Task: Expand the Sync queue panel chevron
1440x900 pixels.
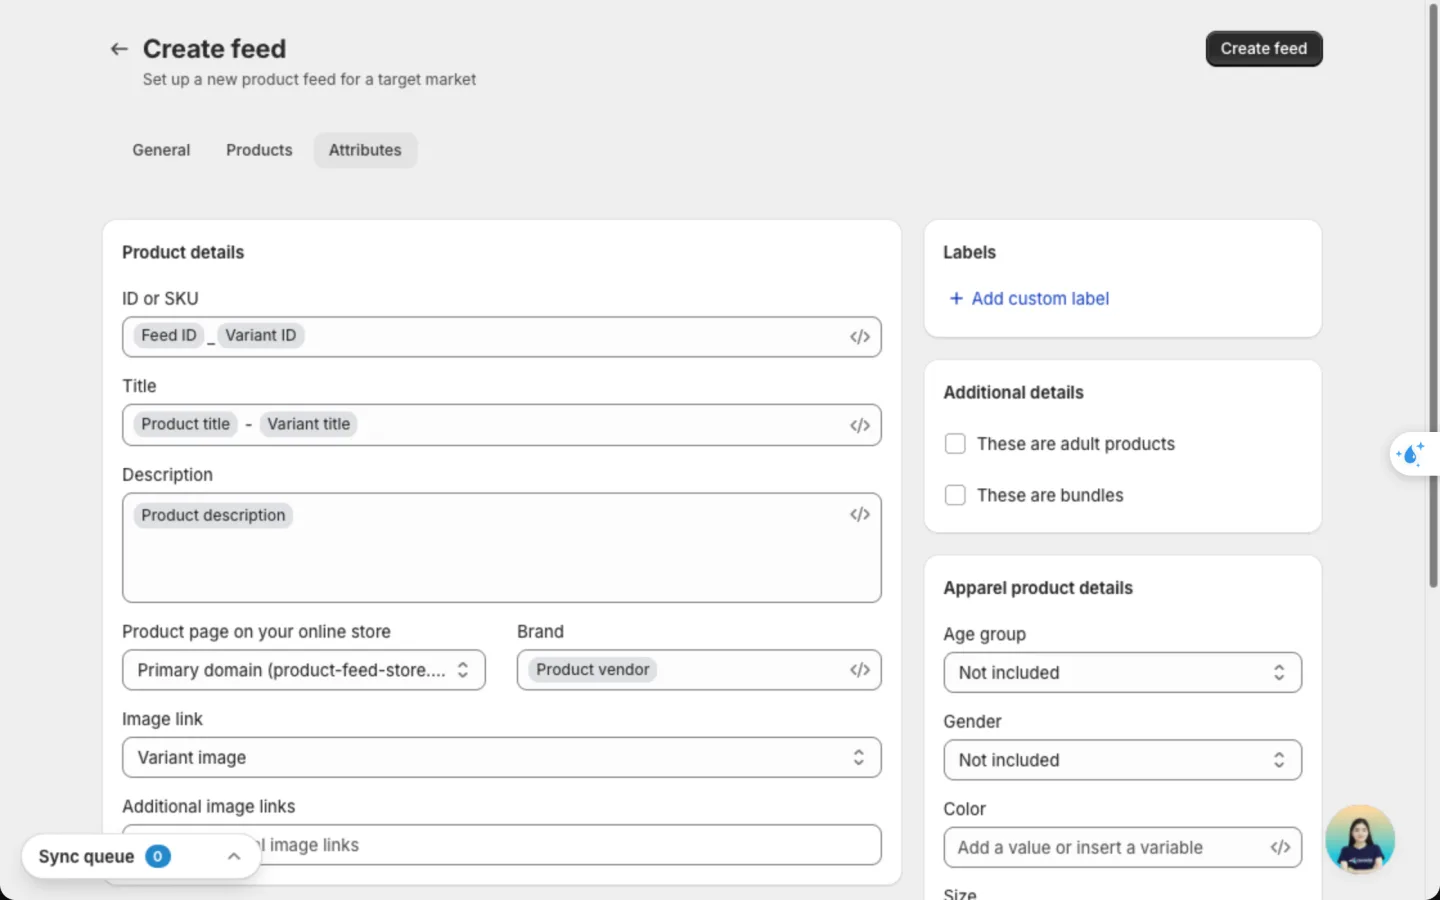Action: [x=234, y=856]
